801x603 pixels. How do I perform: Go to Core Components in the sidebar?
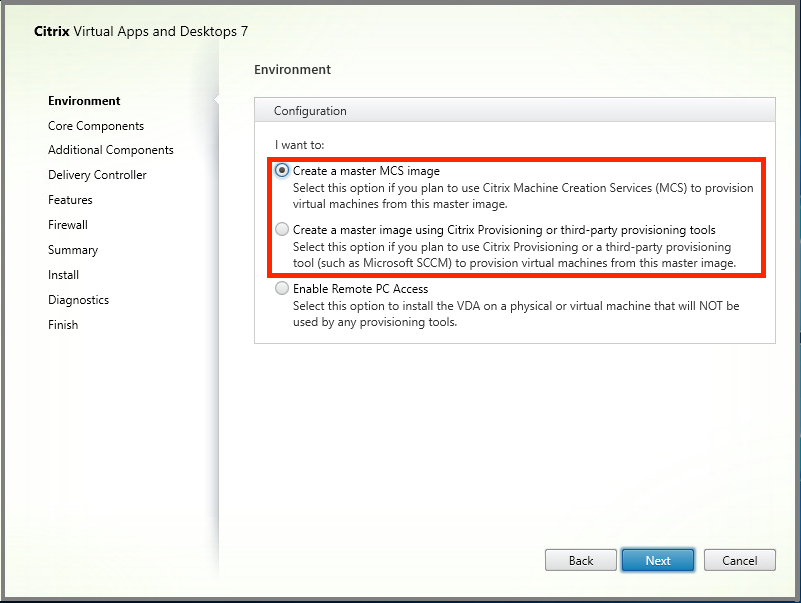tap(96, 126)
